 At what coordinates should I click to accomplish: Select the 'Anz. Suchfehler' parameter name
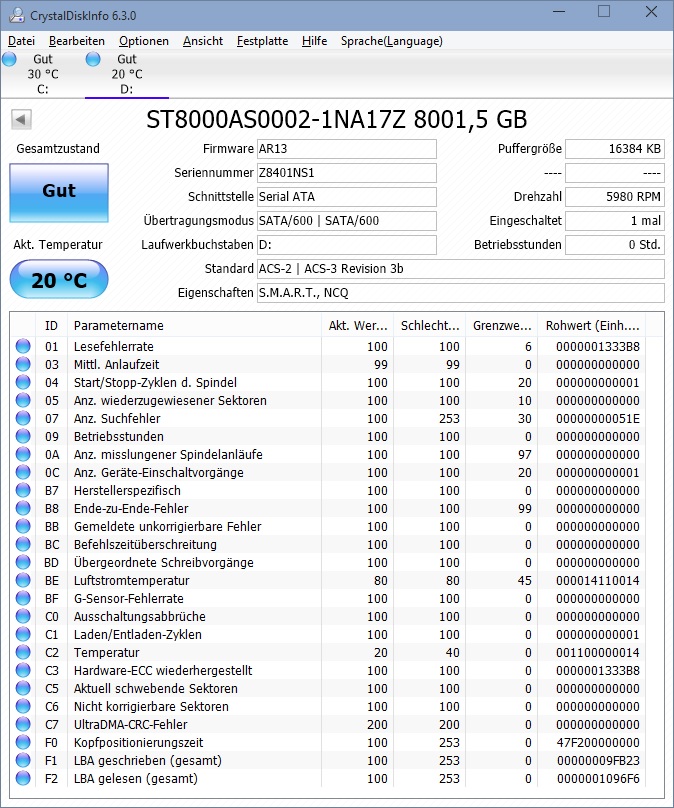tap(117, 418)
